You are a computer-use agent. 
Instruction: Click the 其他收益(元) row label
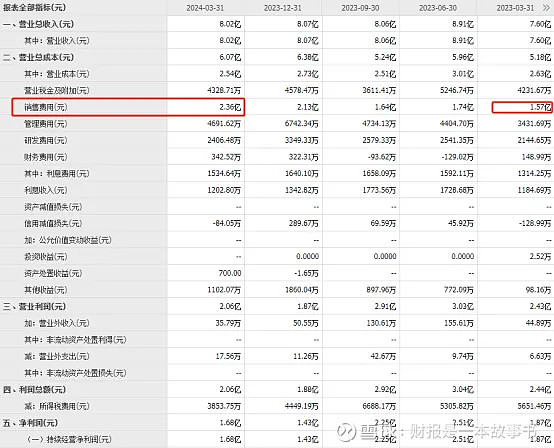tap(46, 290)
